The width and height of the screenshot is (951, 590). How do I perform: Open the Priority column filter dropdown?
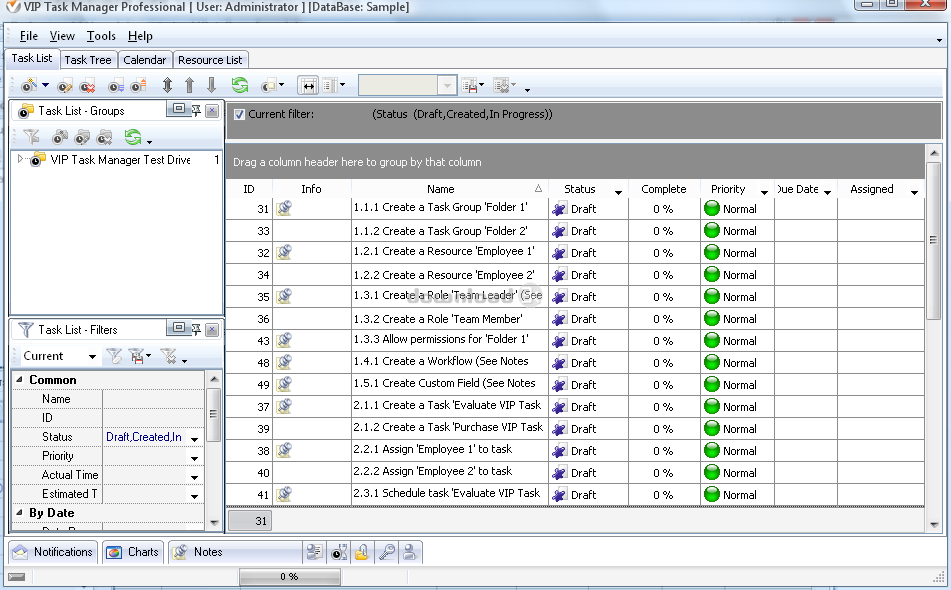(763, 189)
